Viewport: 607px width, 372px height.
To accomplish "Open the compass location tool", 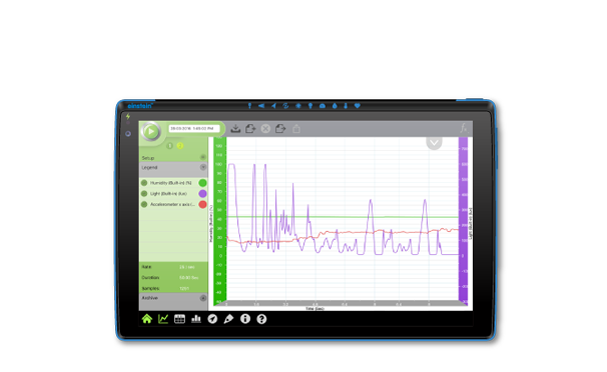I will (x=213, y=319).
